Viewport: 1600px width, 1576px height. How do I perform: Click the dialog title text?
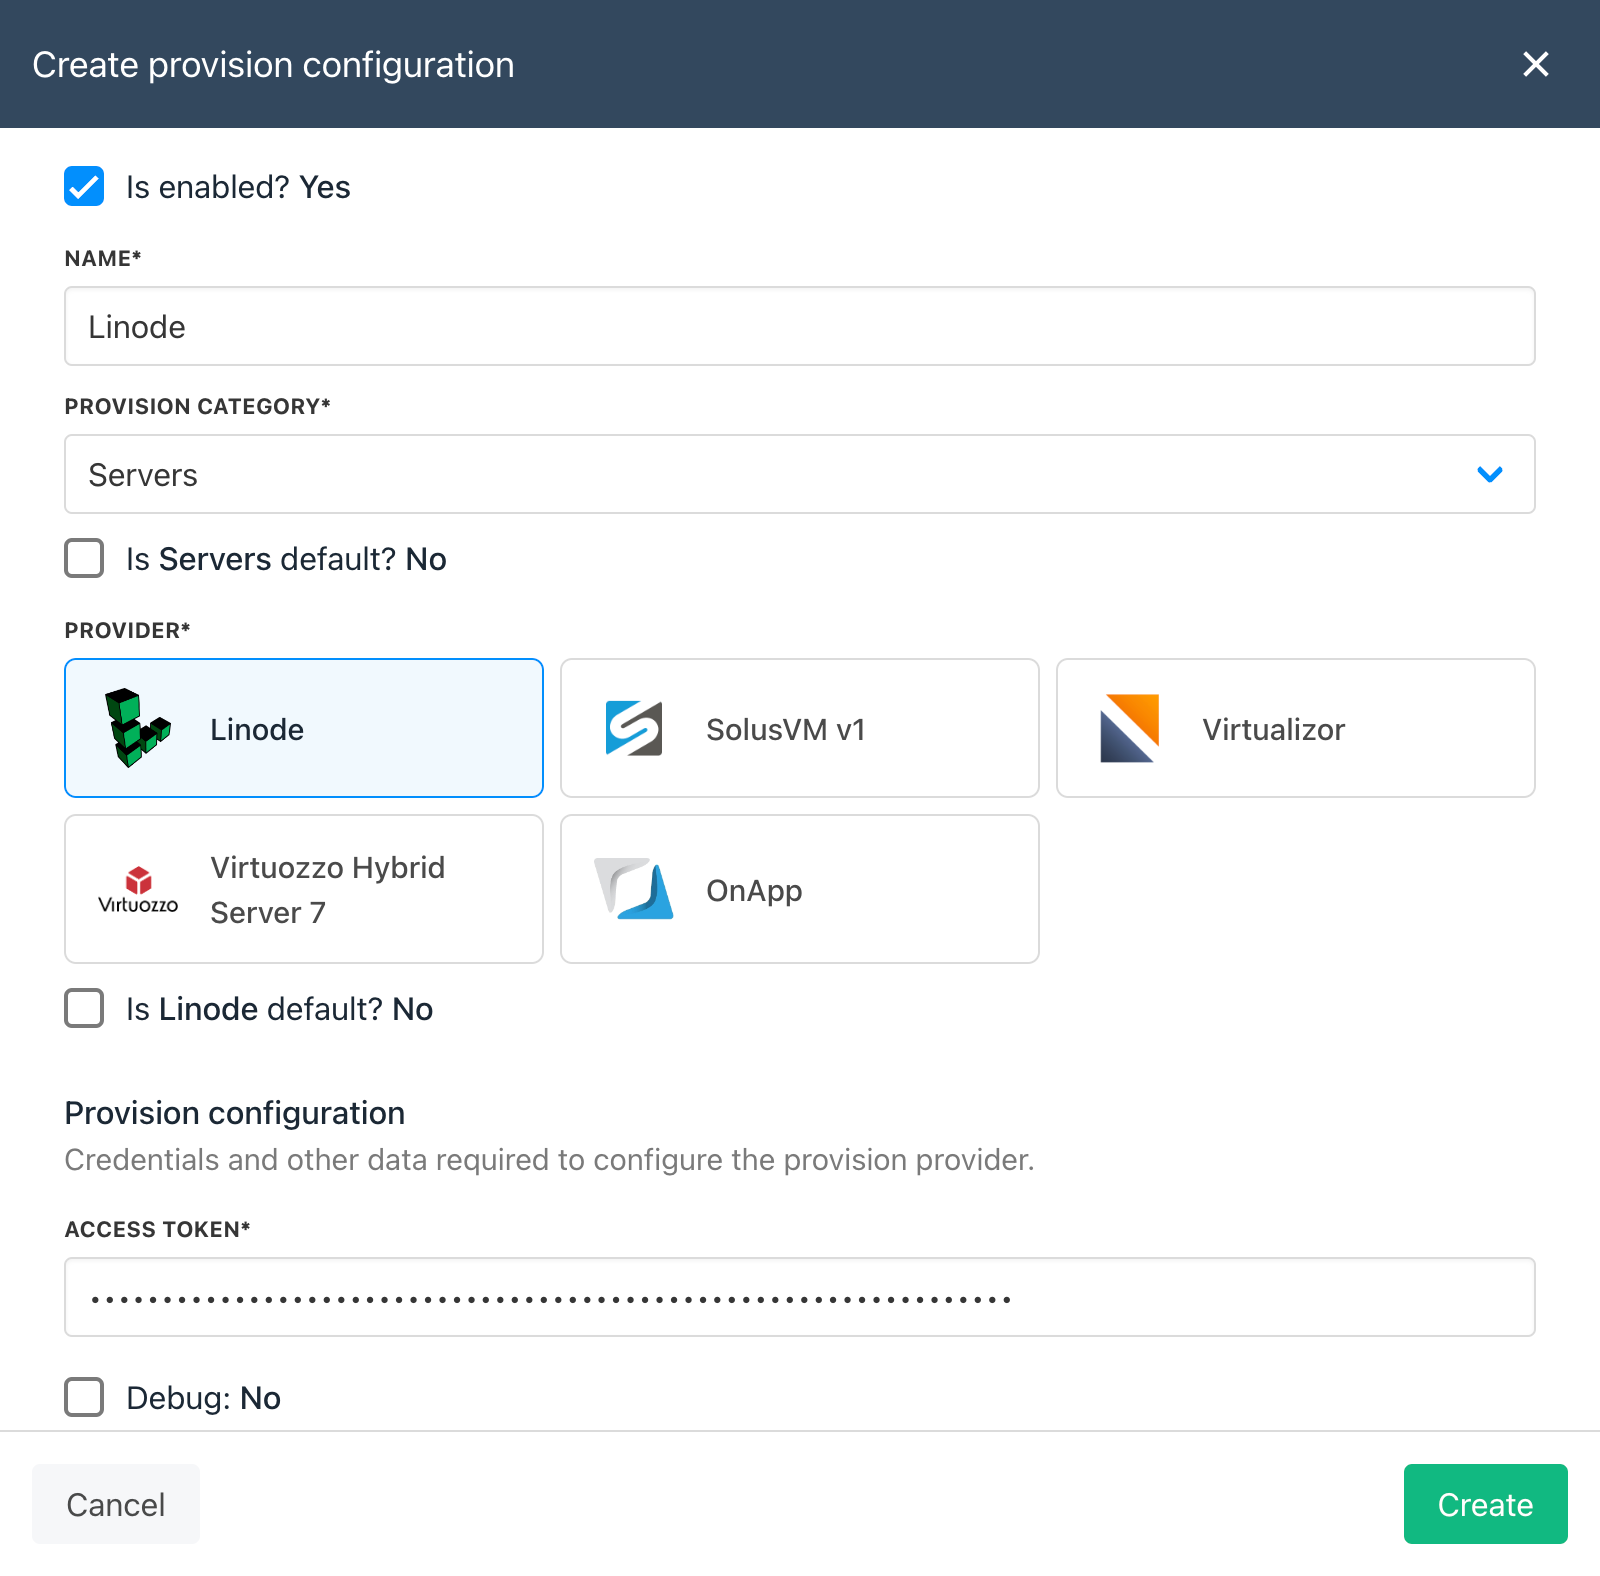coord(273,65)
